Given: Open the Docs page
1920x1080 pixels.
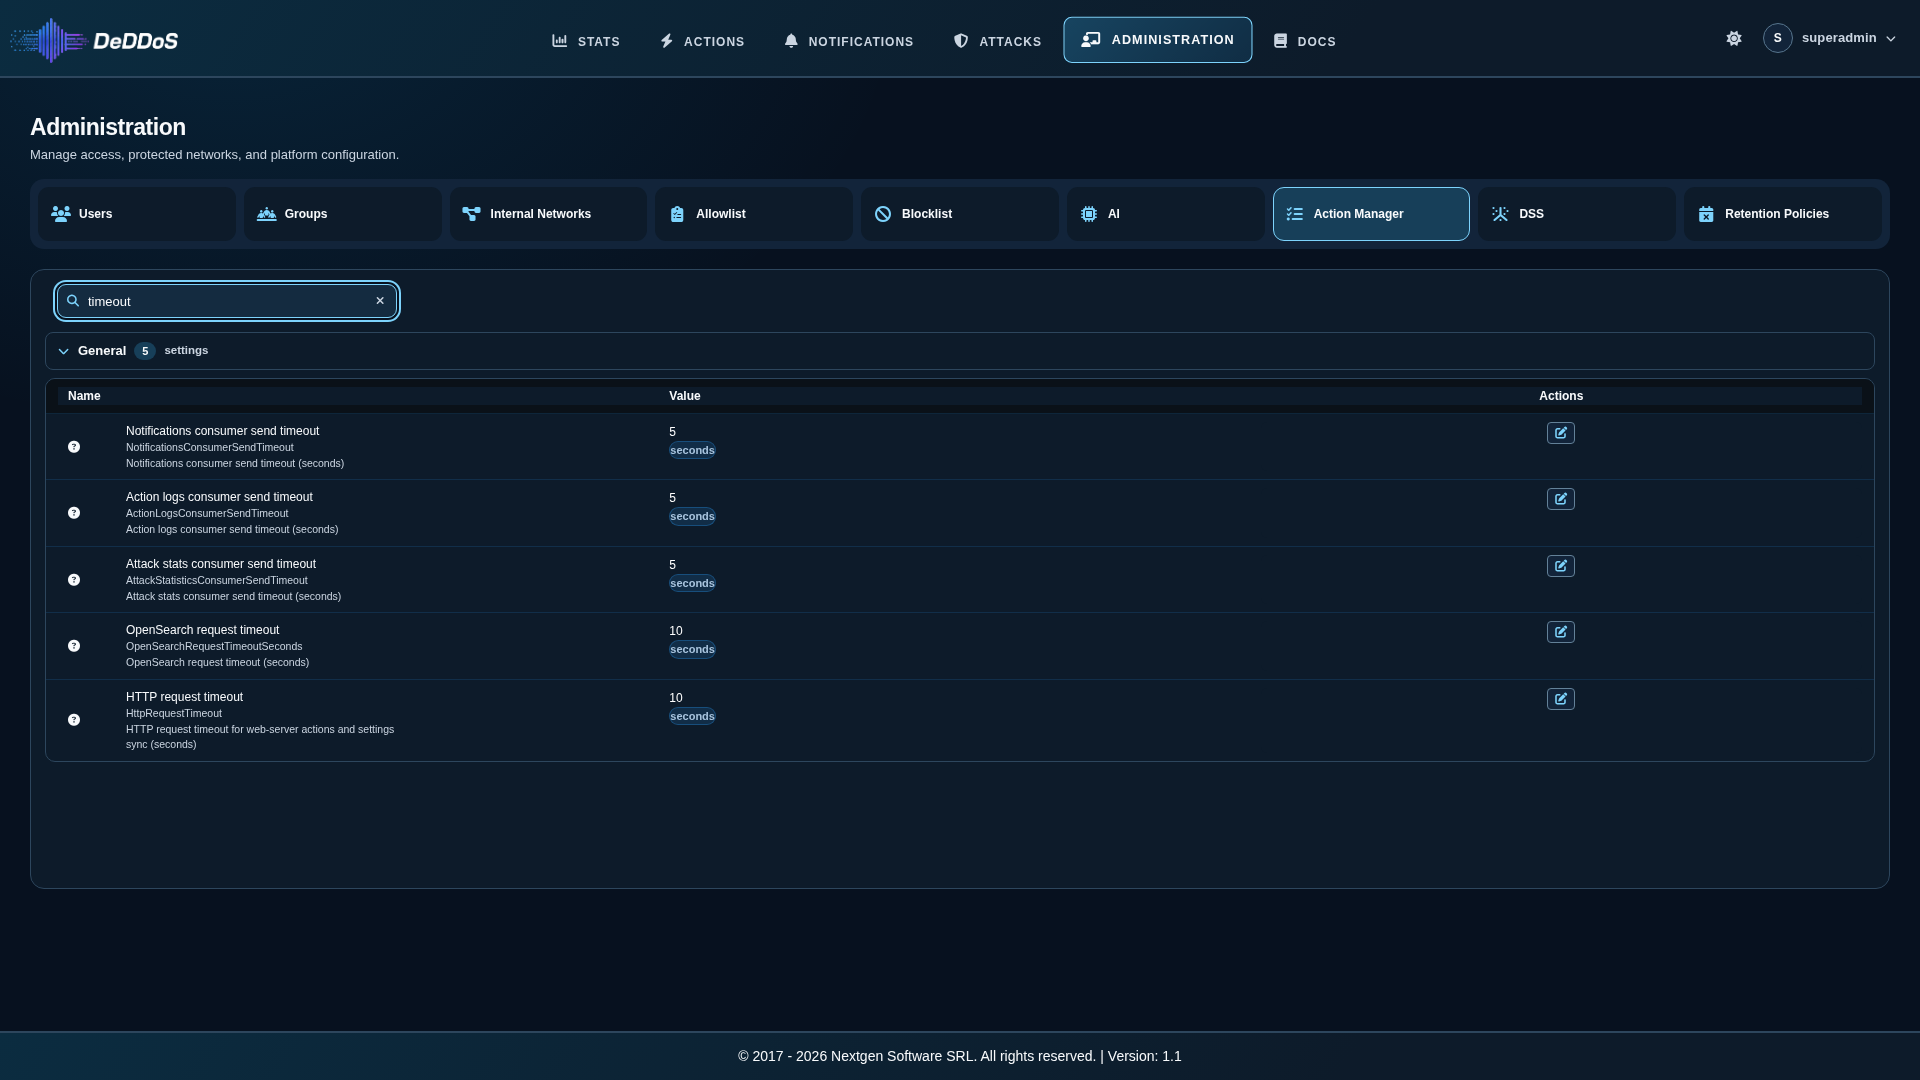Looking at the screenshot, I should pyautogui.click(x=1304, y=41).
